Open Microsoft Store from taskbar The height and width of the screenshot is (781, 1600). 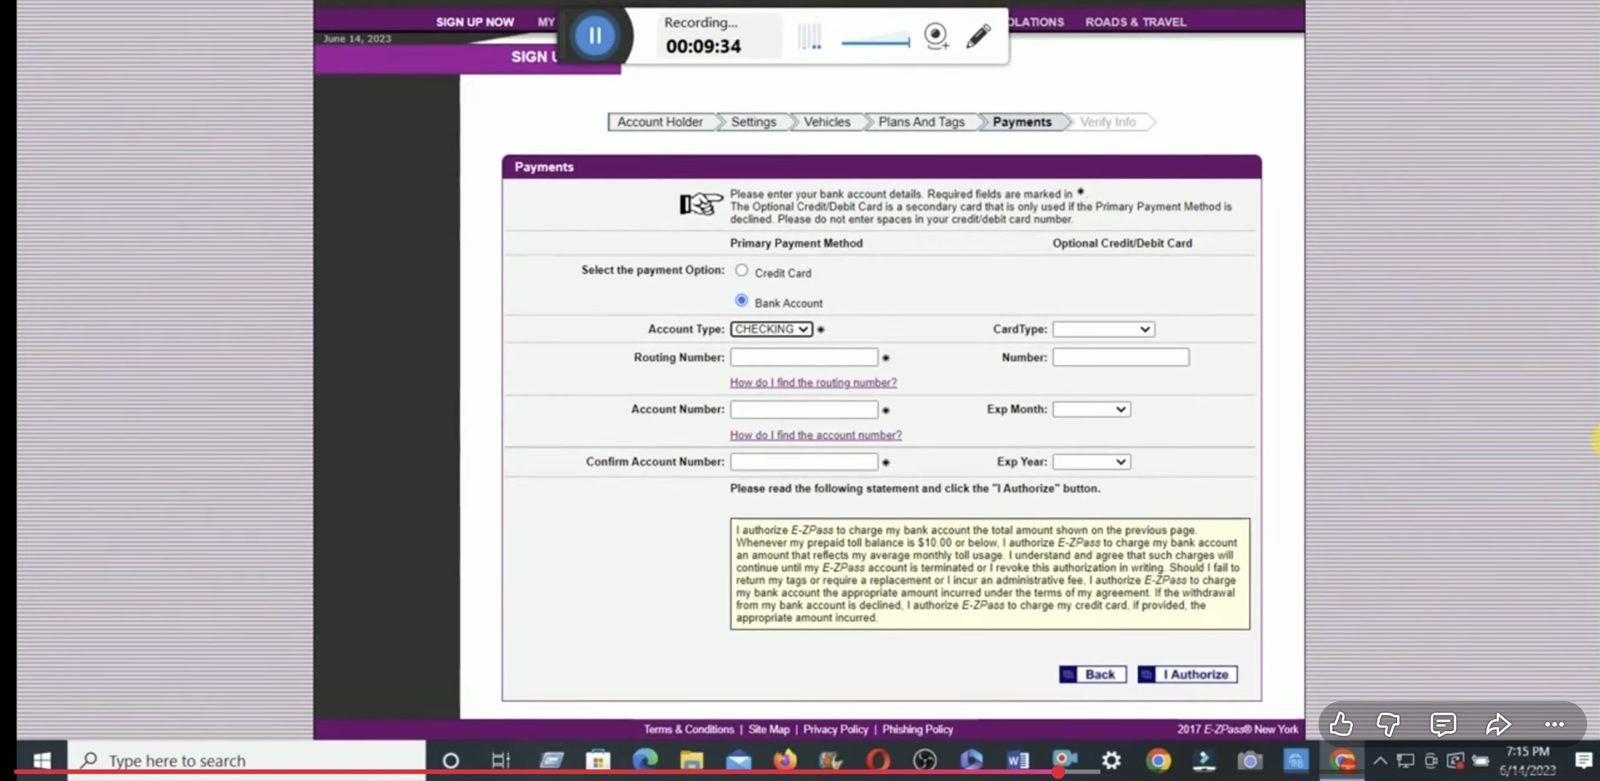coord(598,761)
